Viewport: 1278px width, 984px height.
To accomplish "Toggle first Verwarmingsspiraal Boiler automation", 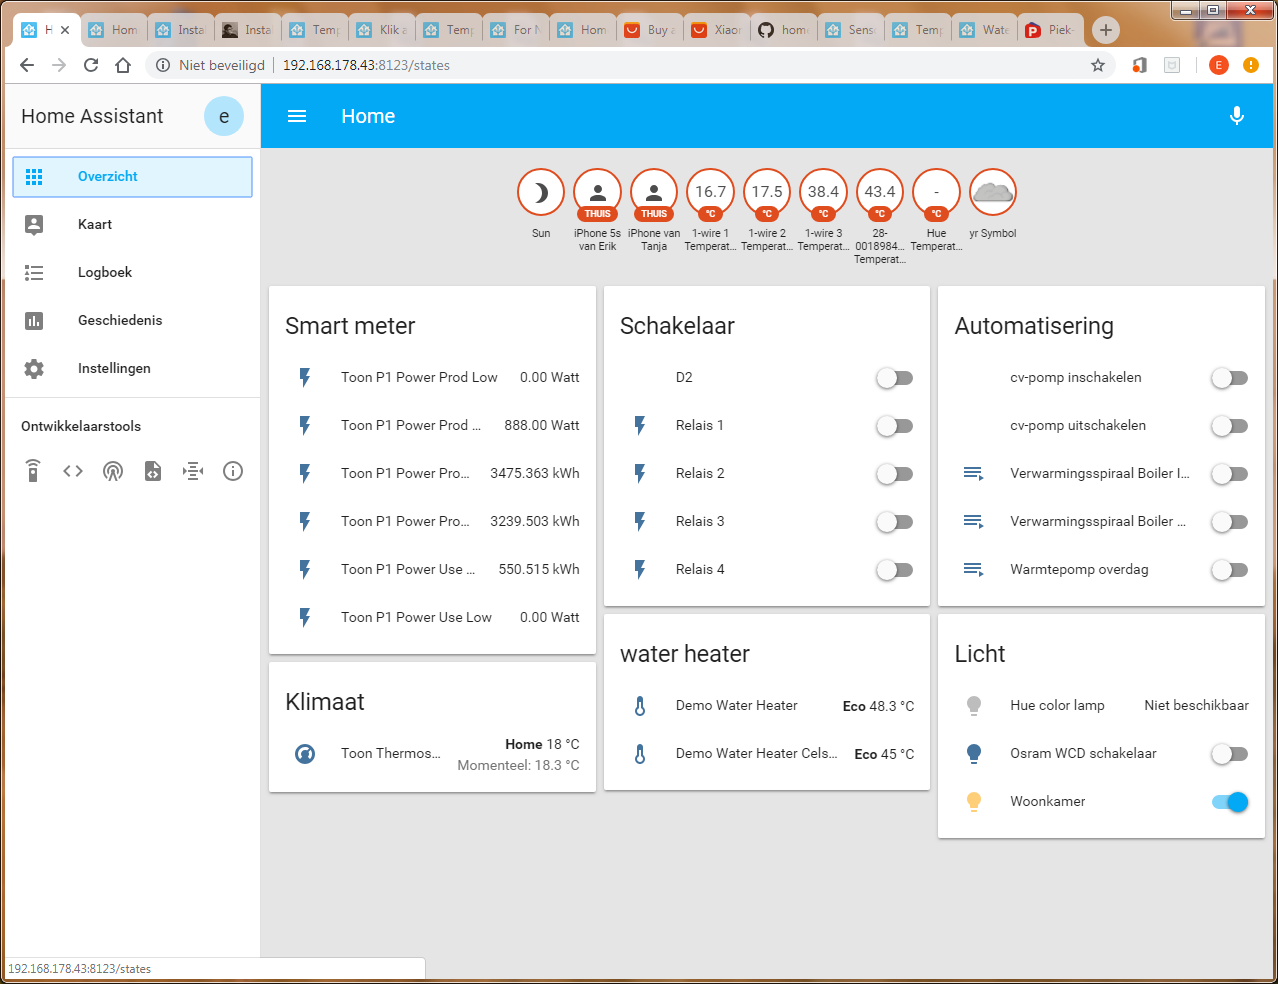I will (x=1230, y=474).
